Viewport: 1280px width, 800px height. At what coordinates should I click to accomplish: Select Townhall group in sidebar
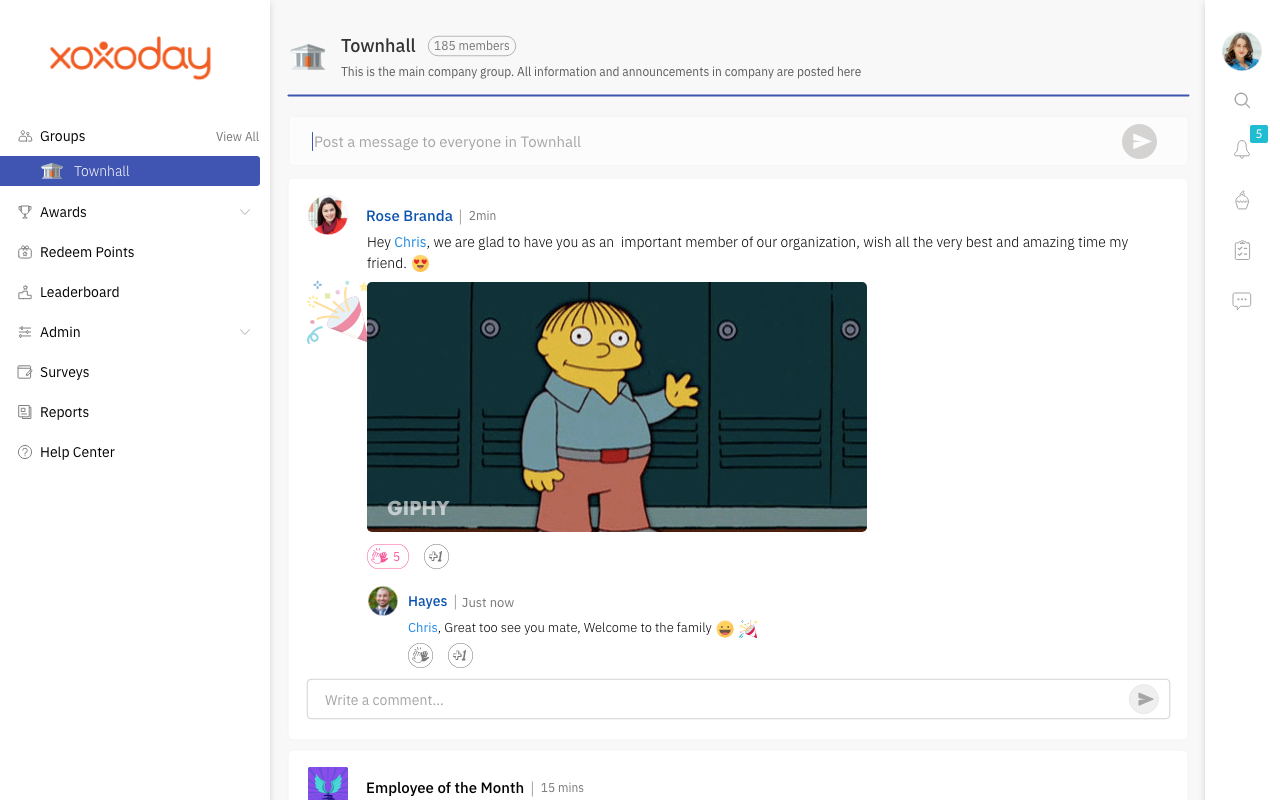tap(130, 171)
